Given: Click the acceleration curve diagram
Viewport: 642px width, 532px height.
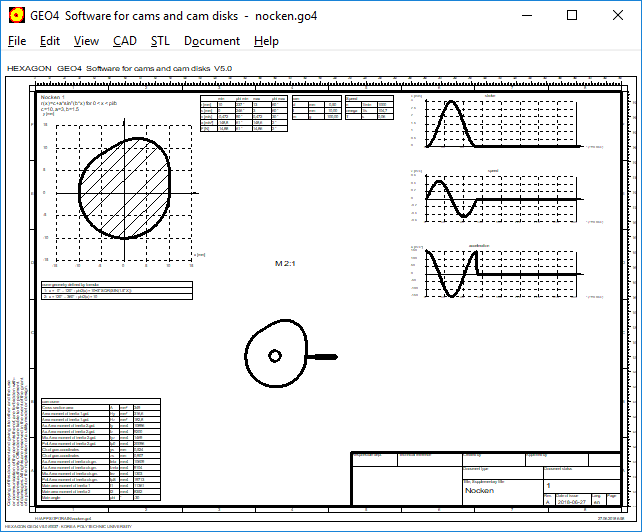Looking at the screenshot, I should tap(500, 272).
